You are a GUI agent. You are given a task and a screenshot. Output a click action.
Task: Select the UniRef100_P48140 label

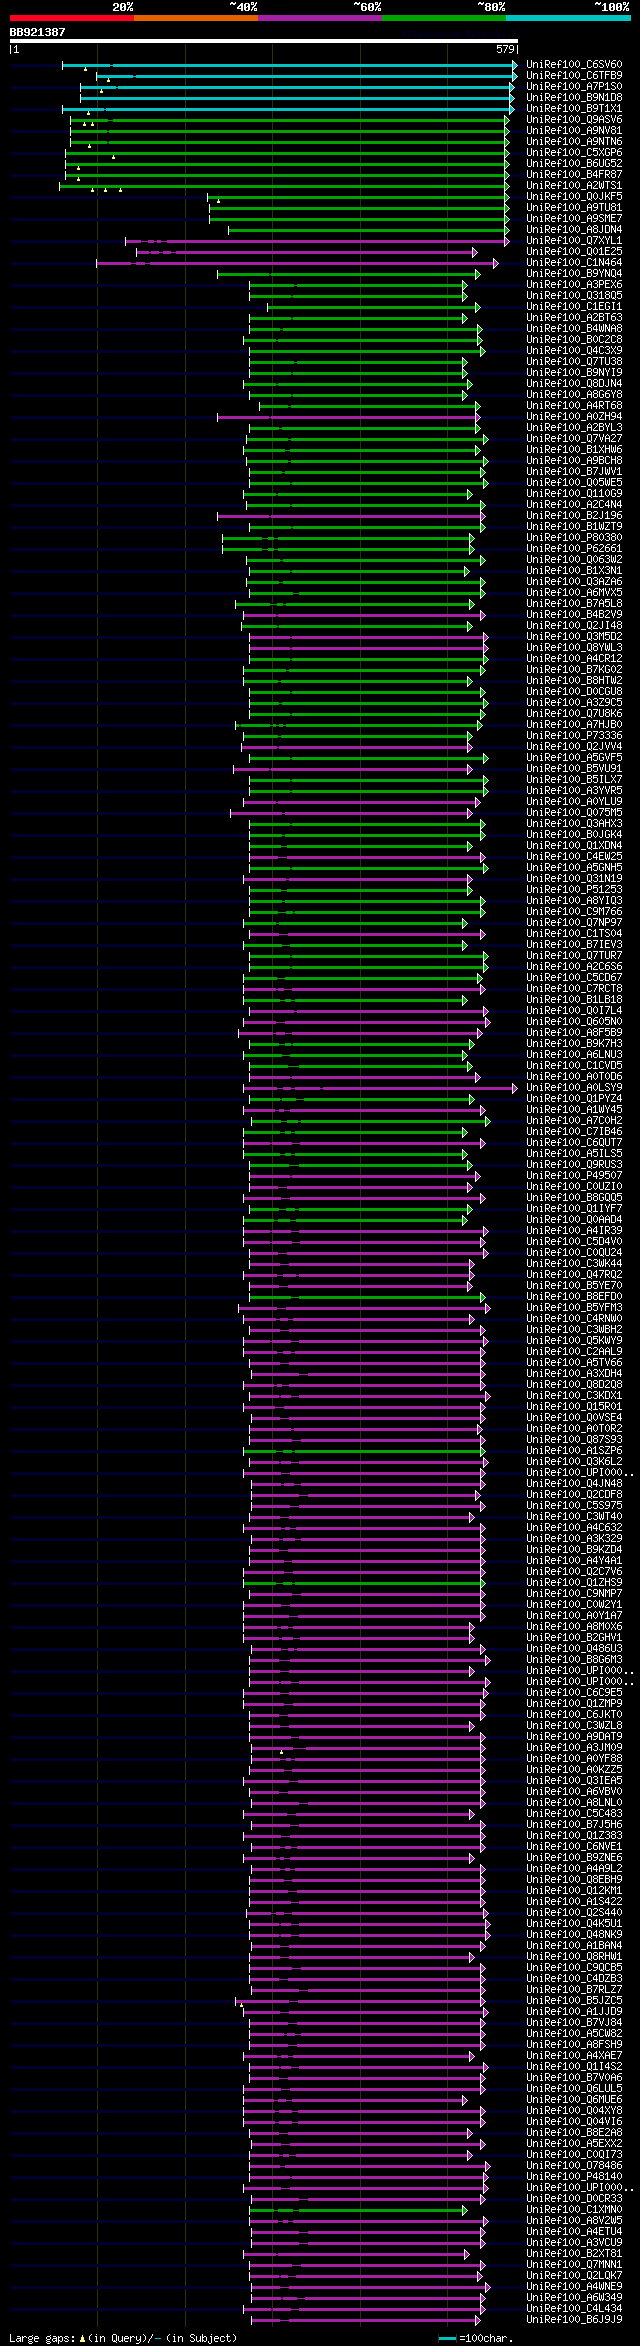(574, 2177)
